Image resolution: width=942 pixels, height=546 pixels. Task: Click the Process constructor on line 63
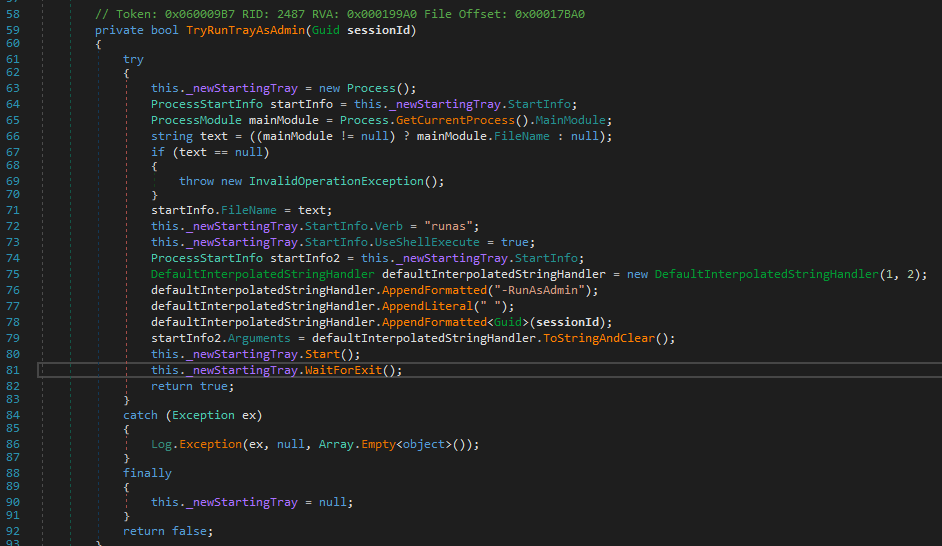pos(371,88)
